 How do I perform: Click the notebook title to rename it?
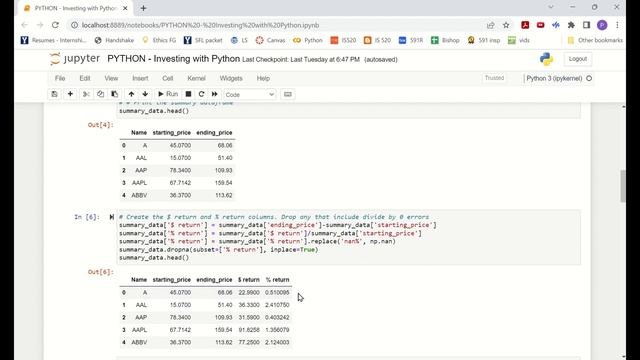[173, 59]
